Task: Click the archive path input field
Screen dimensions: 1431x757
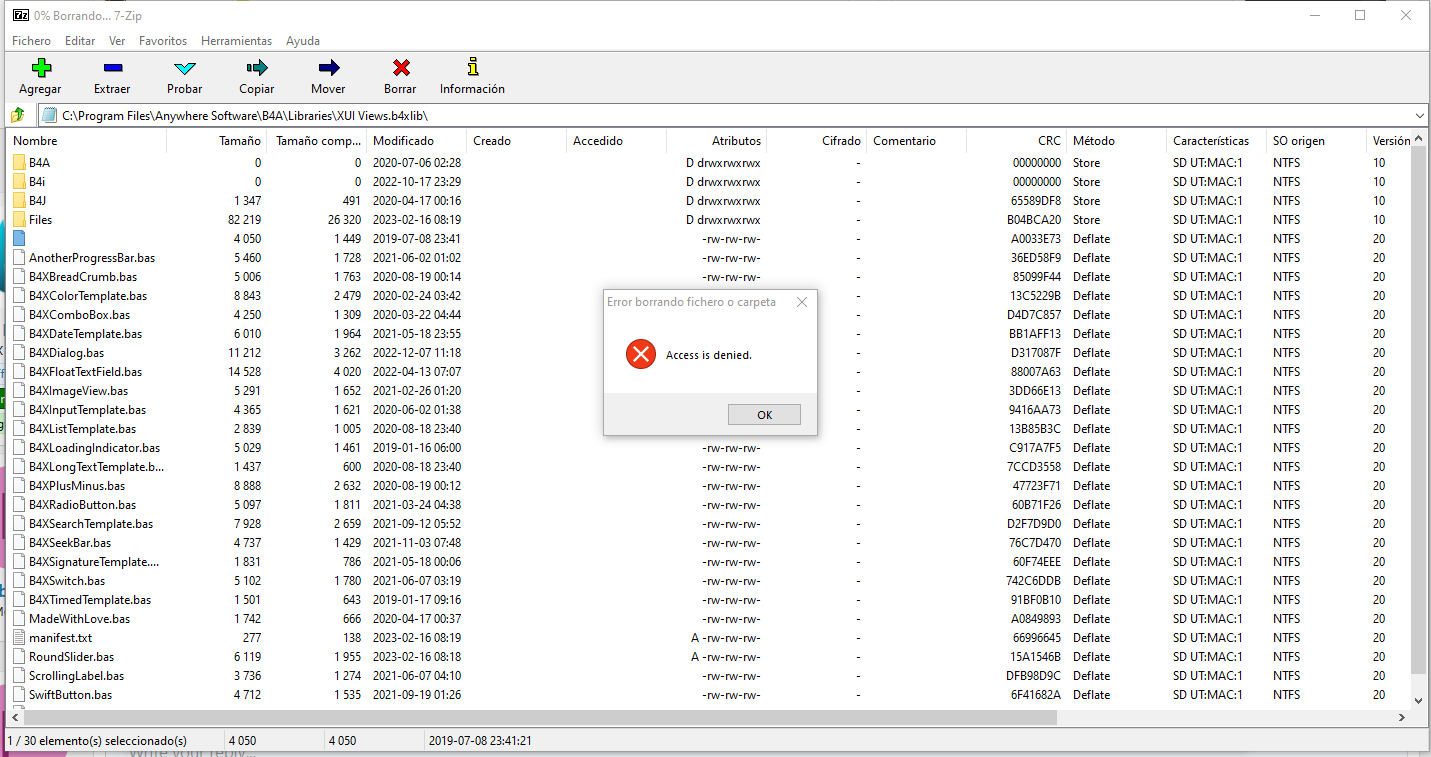Action: click(x=734, y=115)
